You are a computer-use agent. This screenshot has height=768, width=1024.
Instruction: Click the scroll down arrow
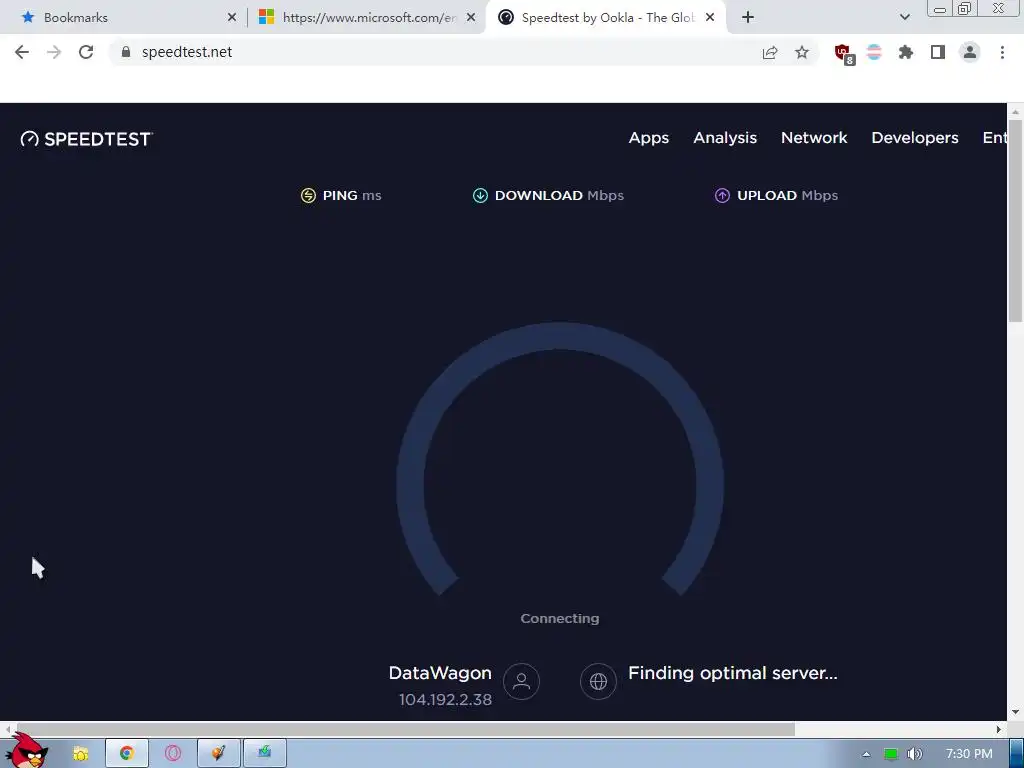tap(1016, 712)
